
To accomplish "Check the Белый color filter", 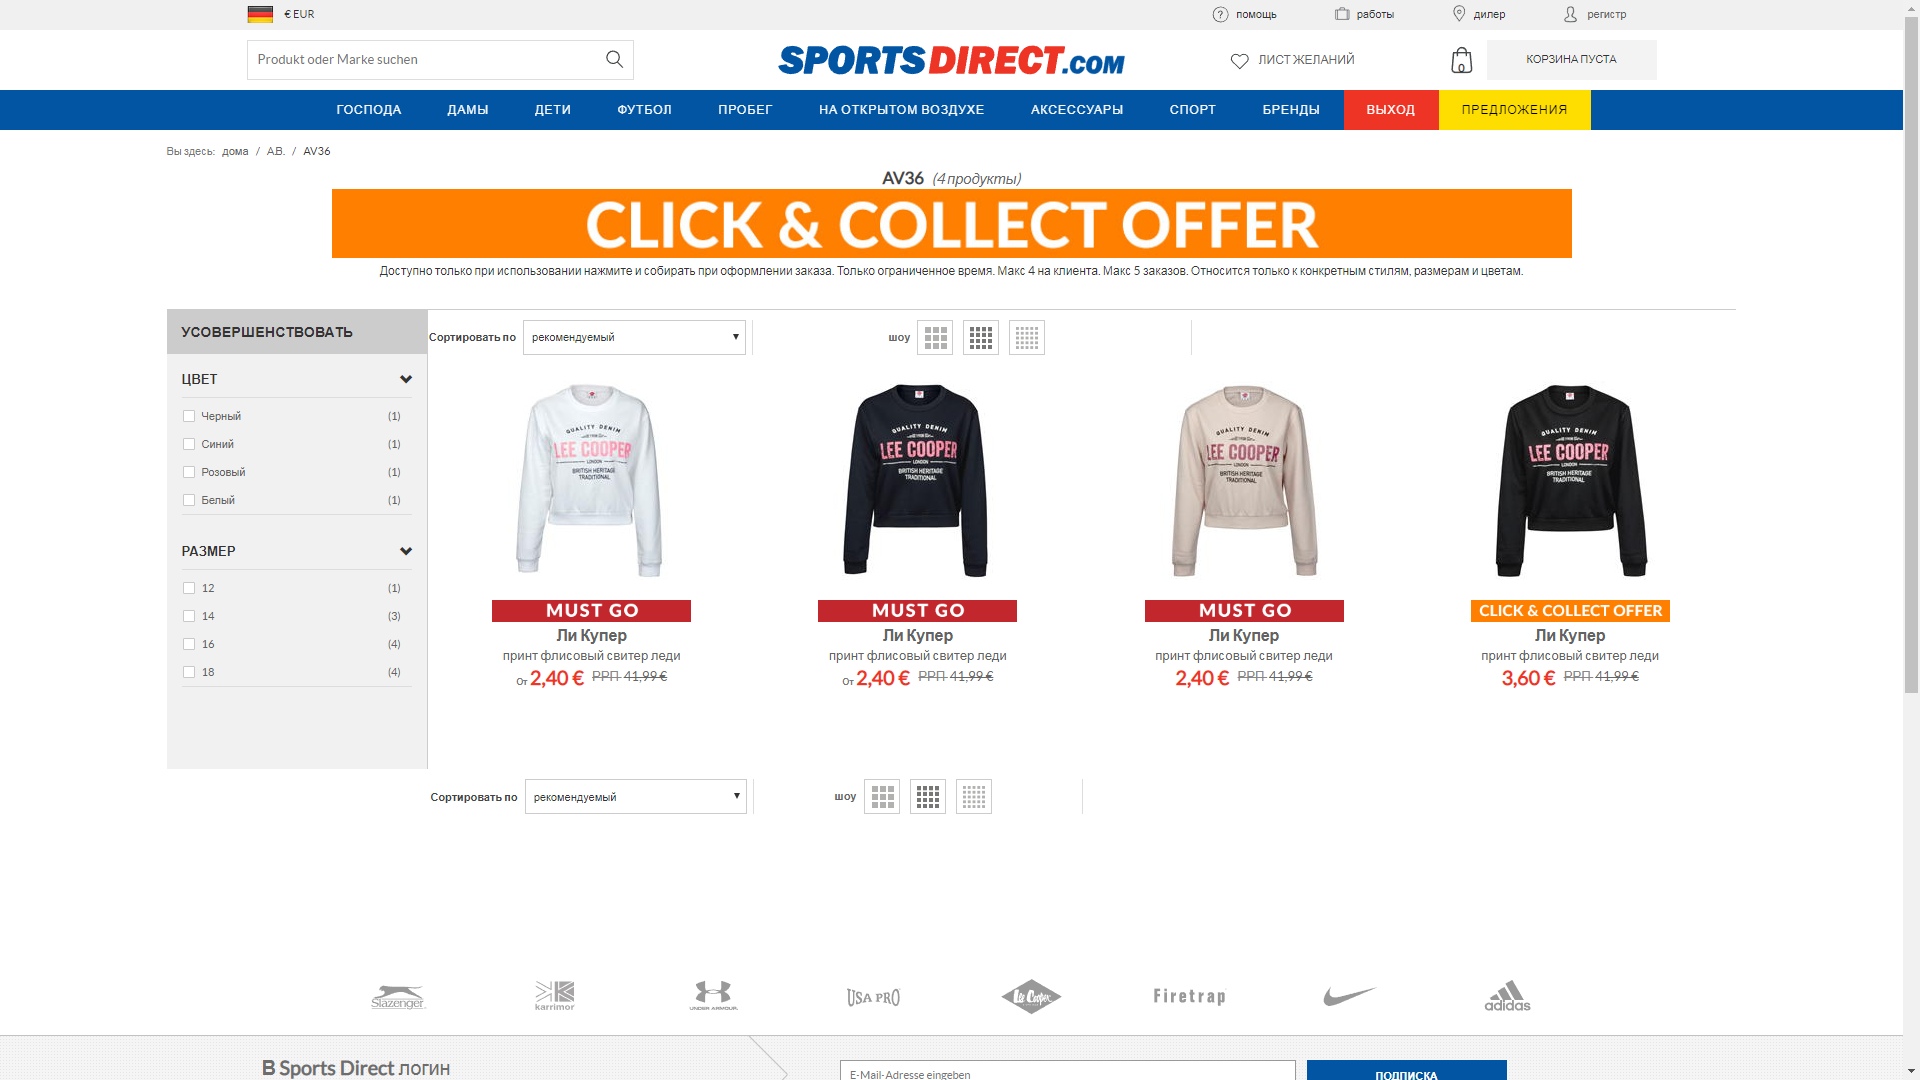I will coord(188,500).
